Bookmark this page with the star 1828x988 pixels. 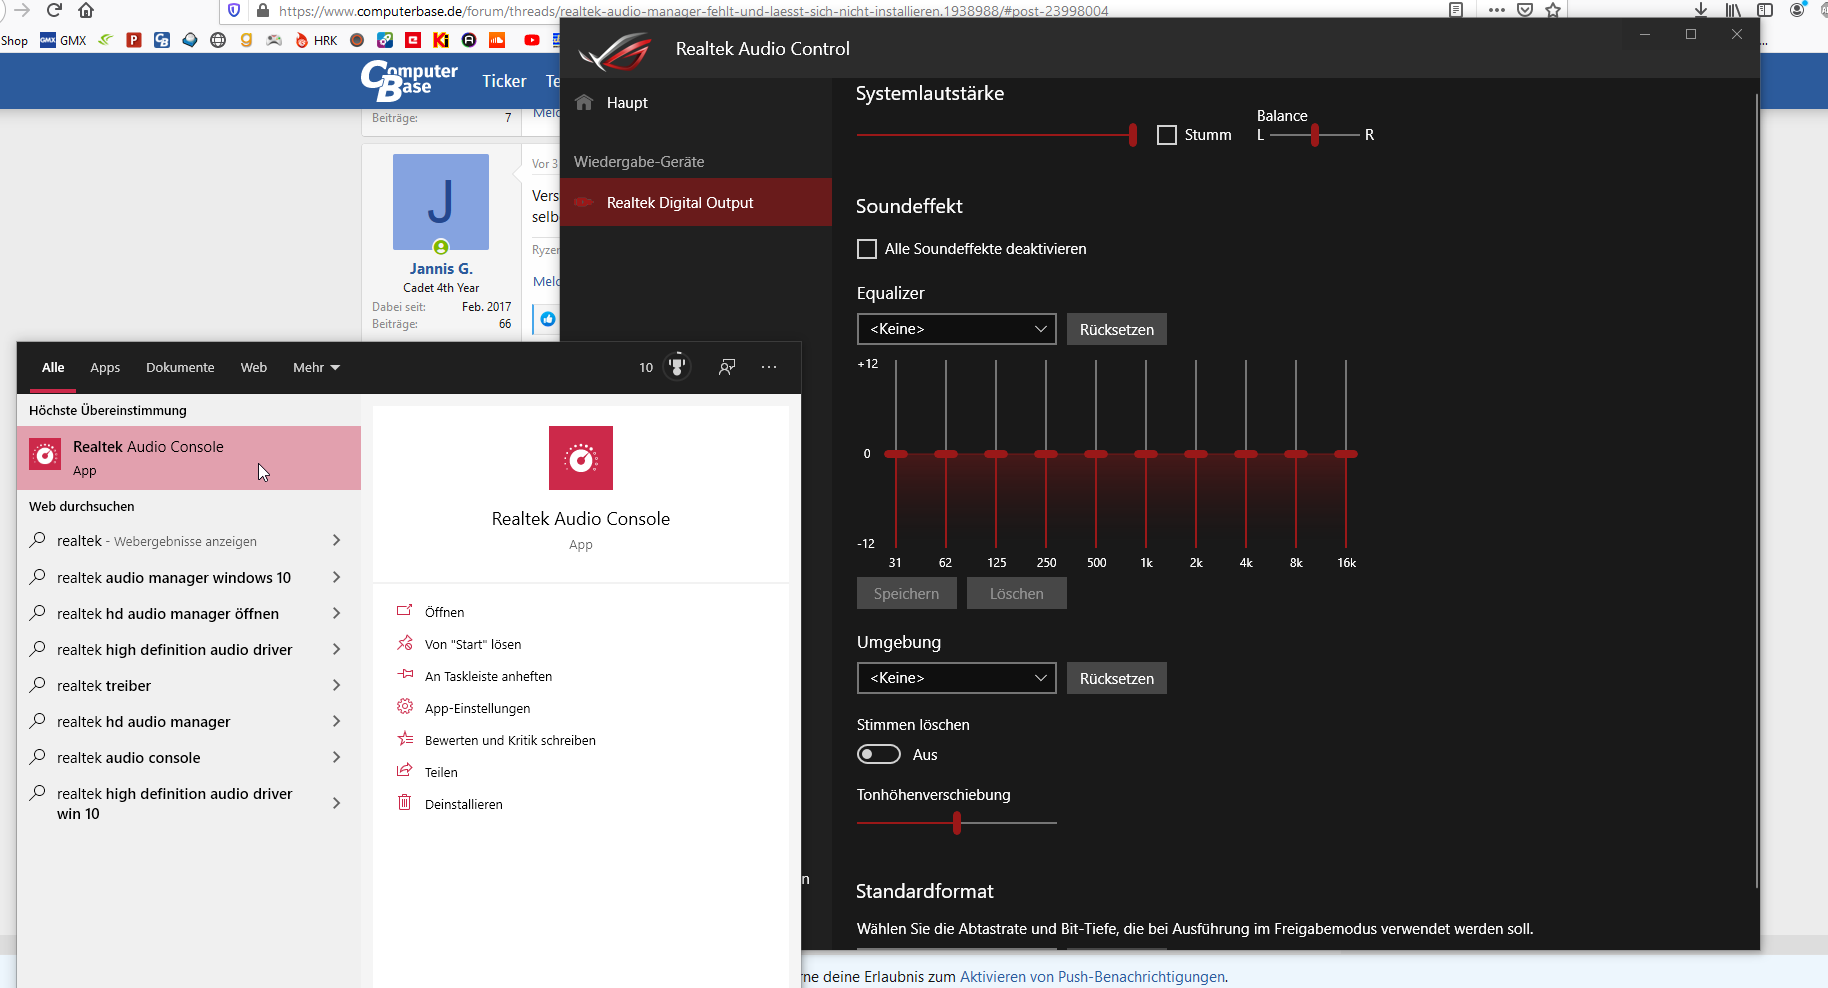pyautogui.click(x=1553, y=10)
